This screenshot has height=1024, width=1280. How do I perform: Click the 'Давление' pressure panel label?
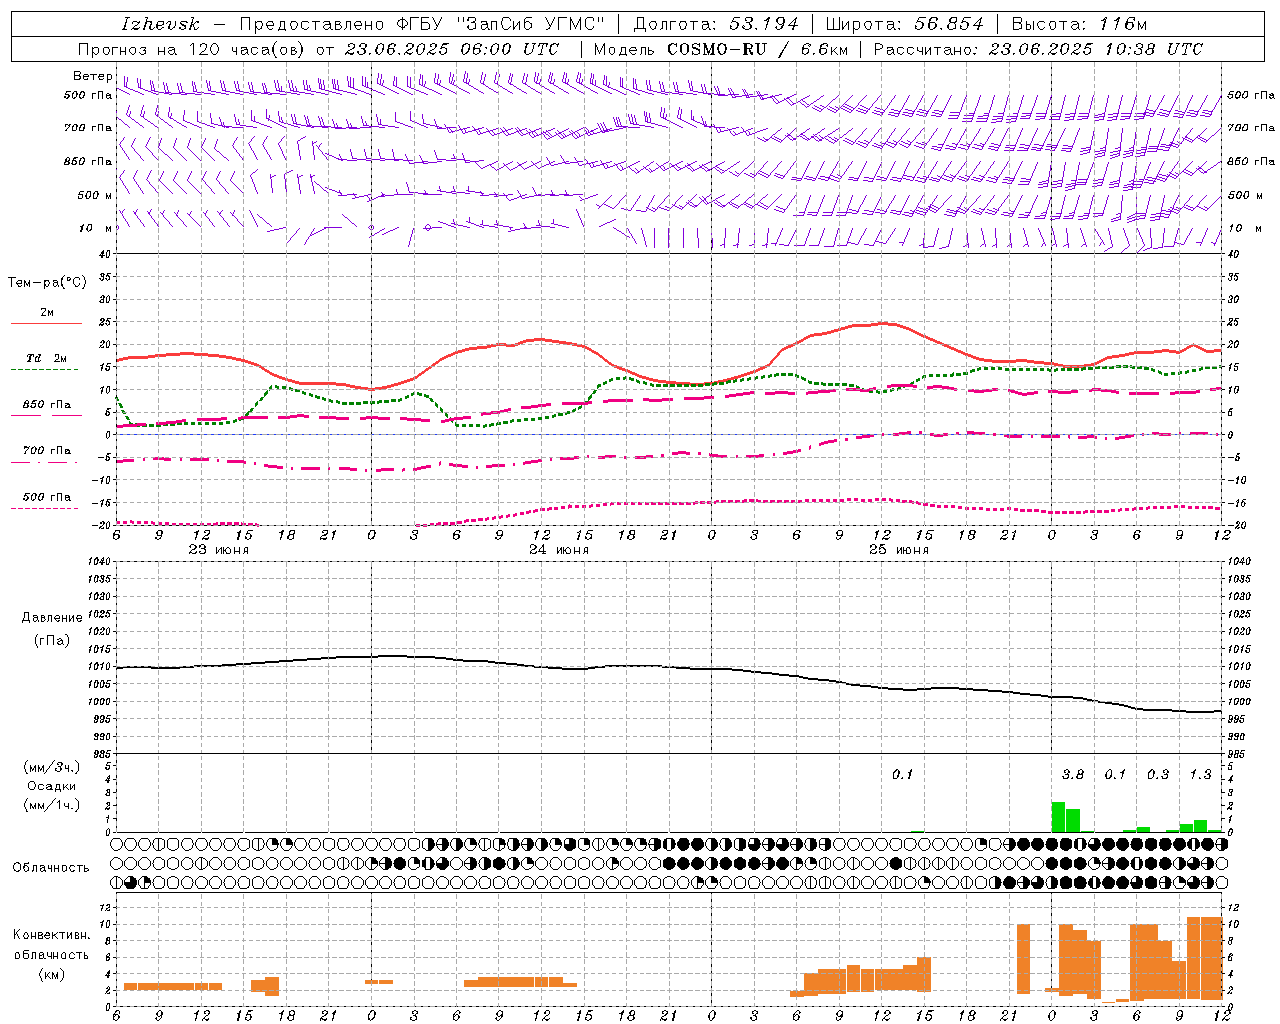tap(52, 618)
